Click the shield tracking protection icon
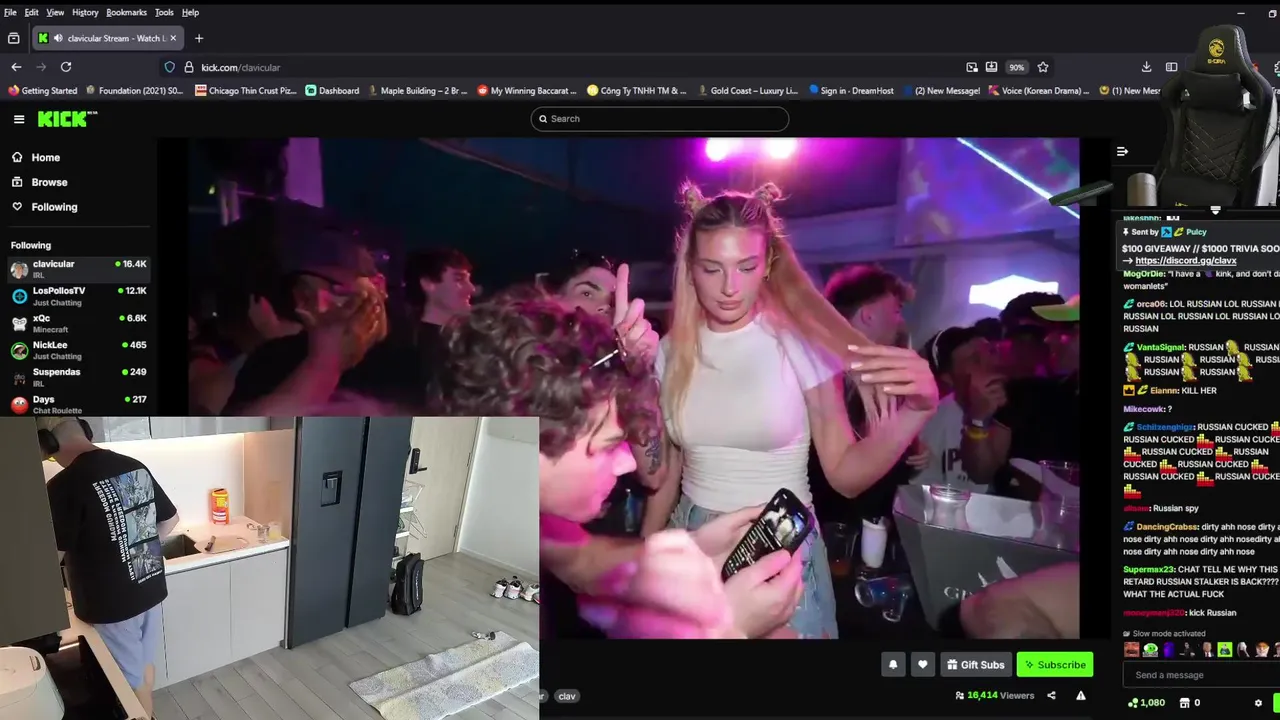The image size is (1280, 720). (169, 67)
